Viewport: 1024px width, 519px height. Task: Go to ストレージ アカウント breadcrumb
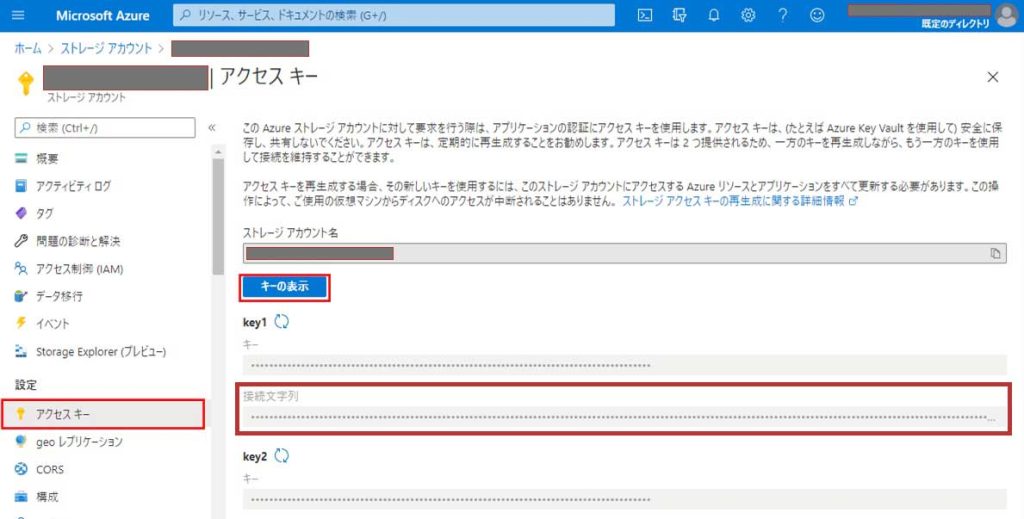pos(106,48)
